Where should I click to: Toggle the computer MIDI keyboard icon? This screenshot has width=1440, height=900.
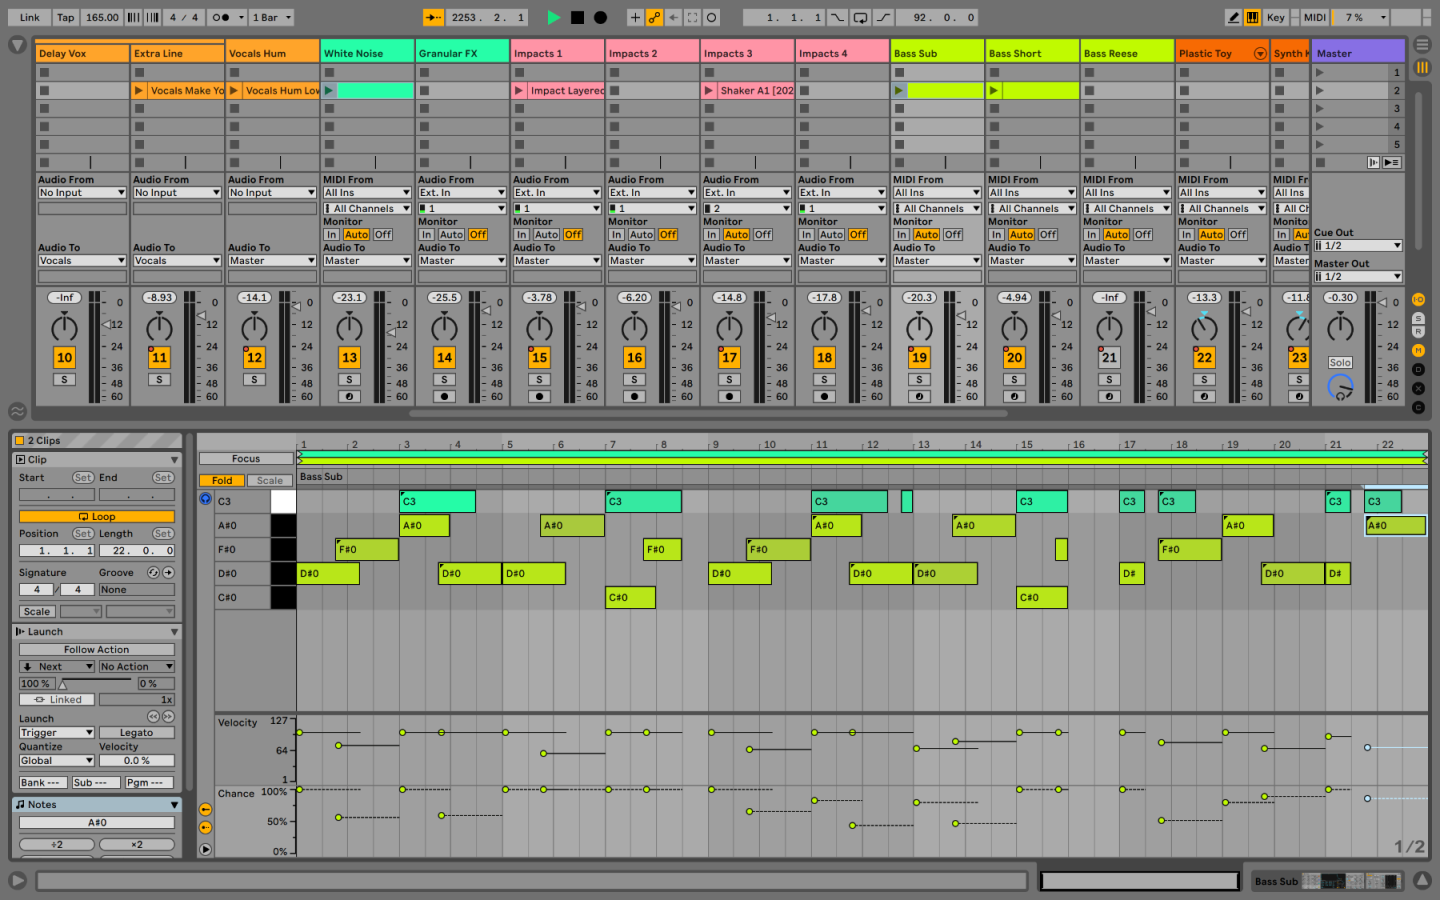[x=1253, y=17]
